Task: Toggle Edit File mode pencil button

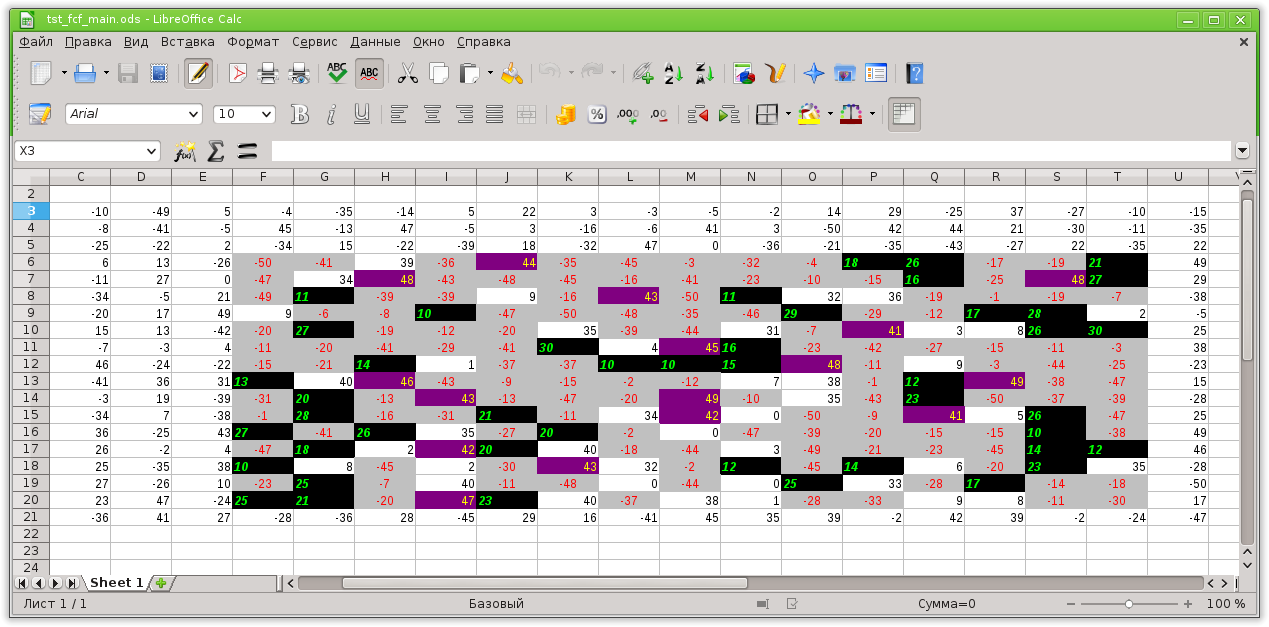Action: 198,73
